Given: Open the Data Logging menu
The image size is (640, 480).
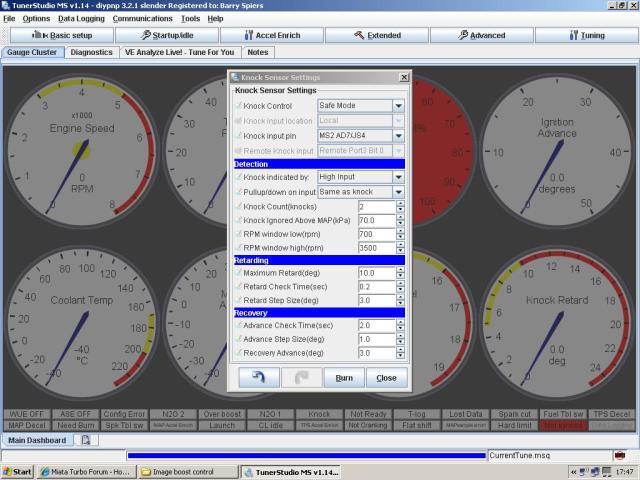Looking at the screenshot, I should 81,18.
